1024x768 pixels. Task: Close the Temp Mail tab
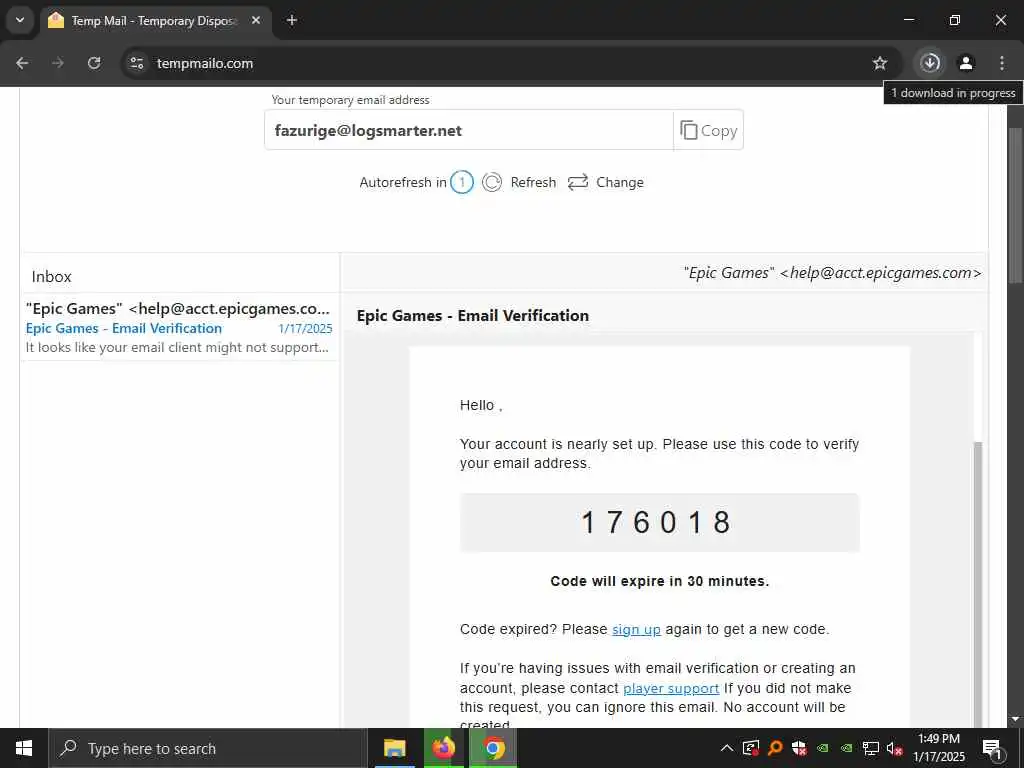[256, 21]
